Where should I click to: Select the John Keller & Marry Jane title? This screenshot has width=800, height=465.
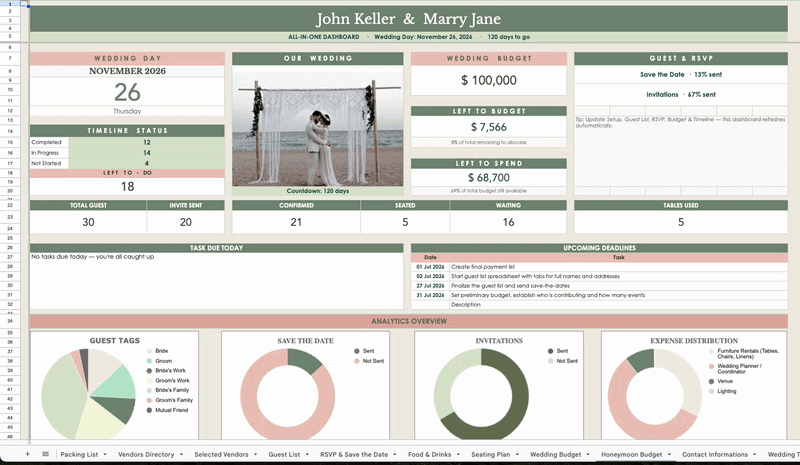[x=408, y=19]
